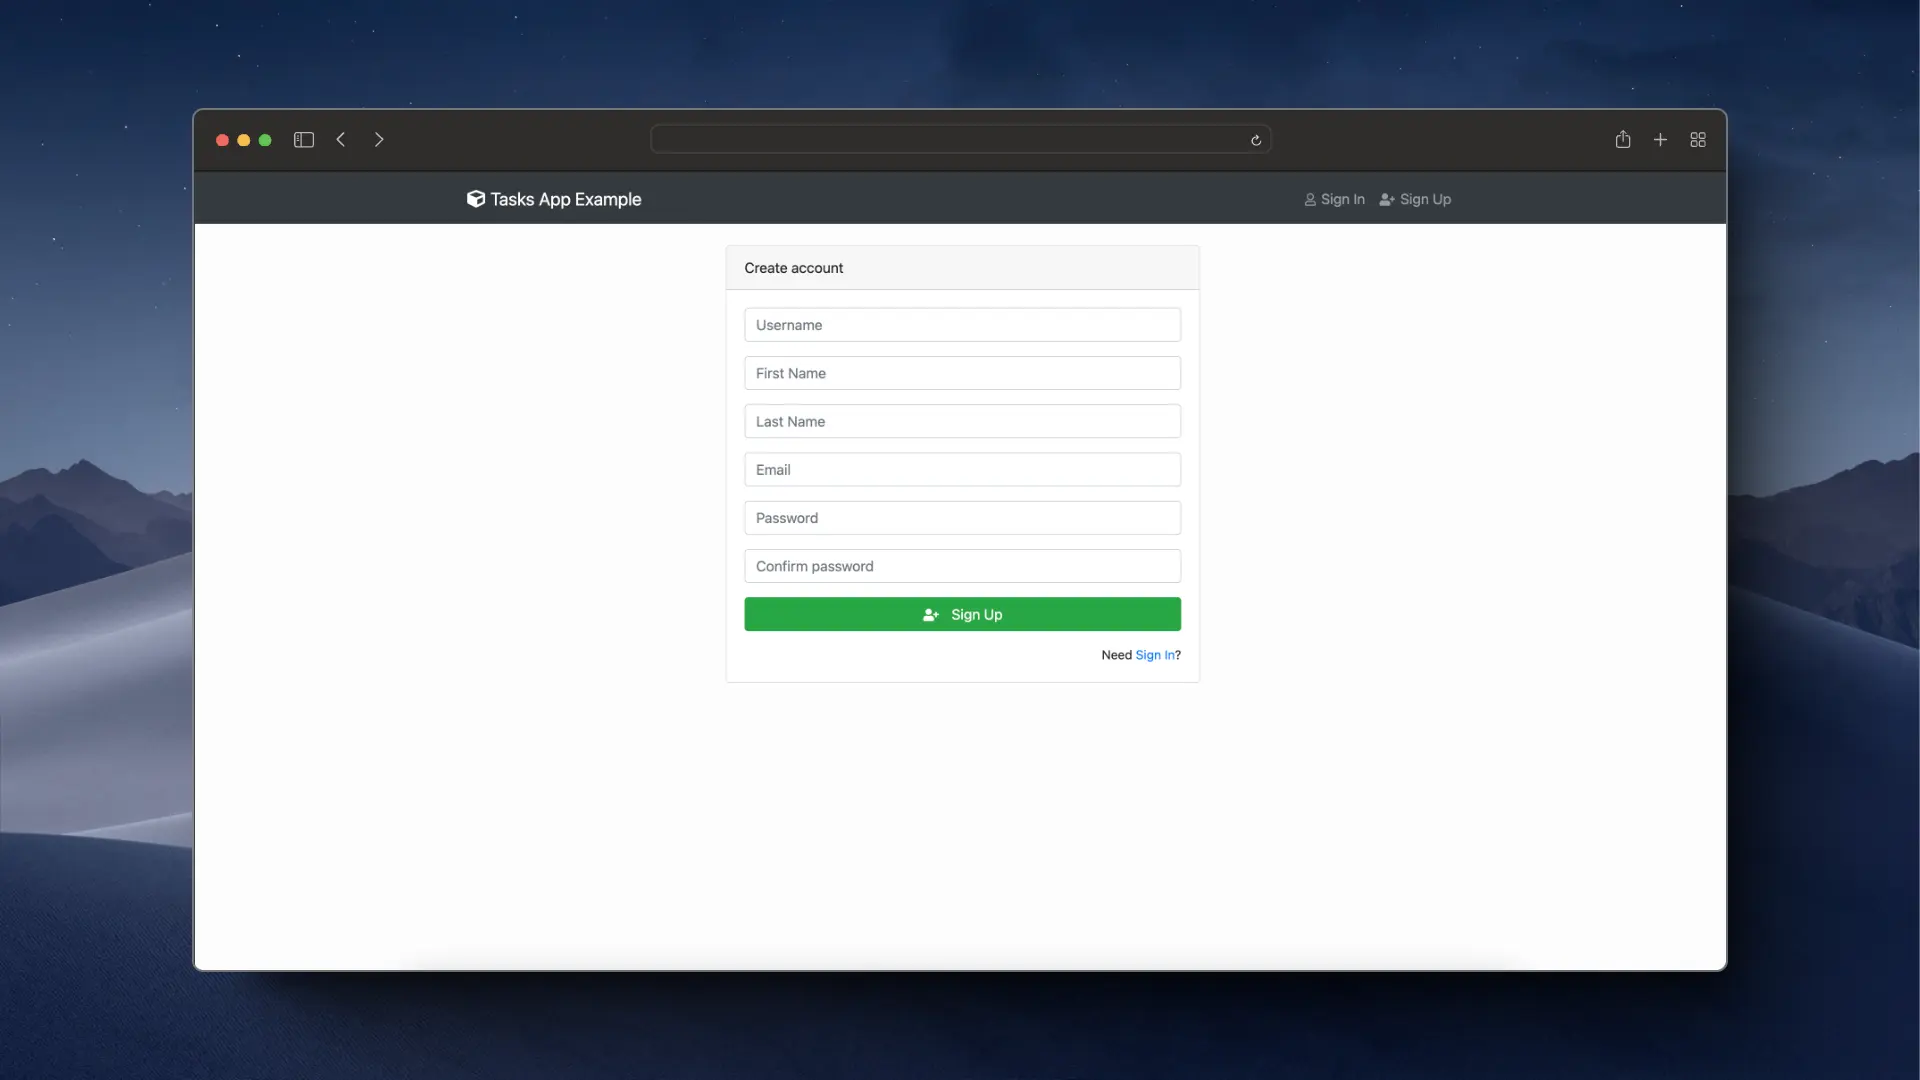Click the browser sidebar toggle icon
Viewport: 1920px width, 1080px height.
click(303, 140)
